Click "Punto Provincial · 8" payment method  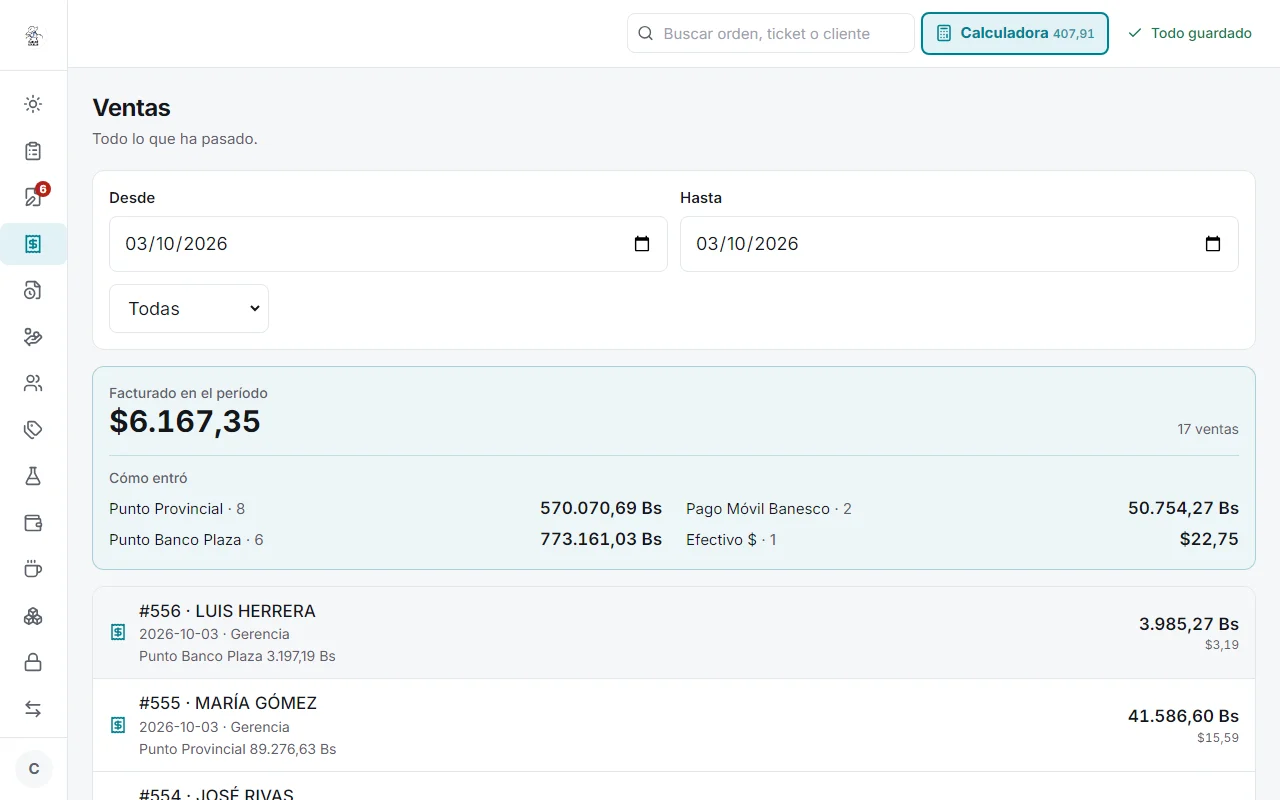coord(177,509)
